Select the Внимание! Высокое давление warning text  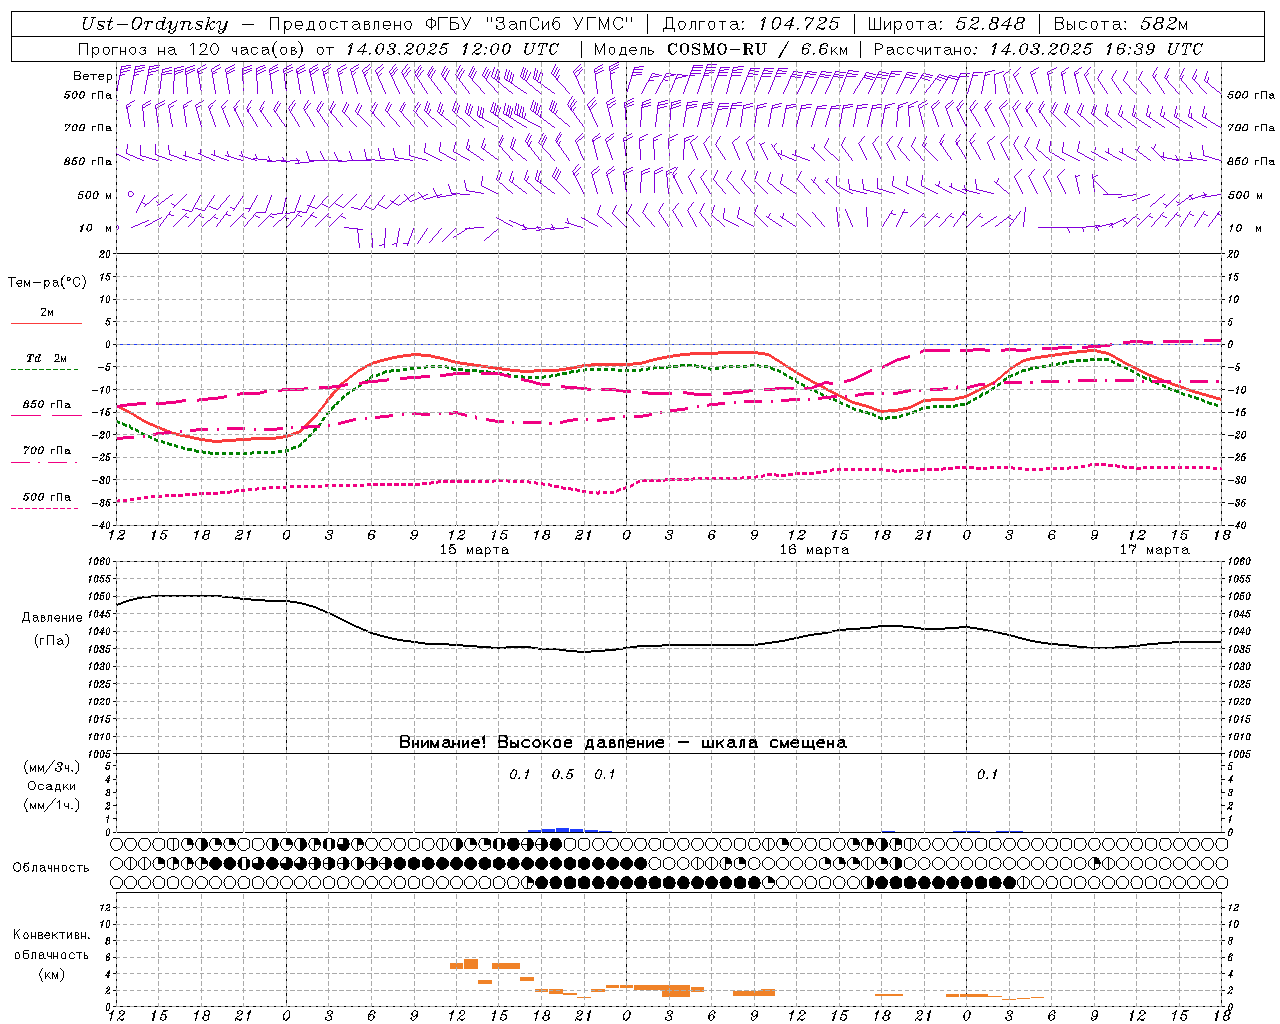pos(622,743)
